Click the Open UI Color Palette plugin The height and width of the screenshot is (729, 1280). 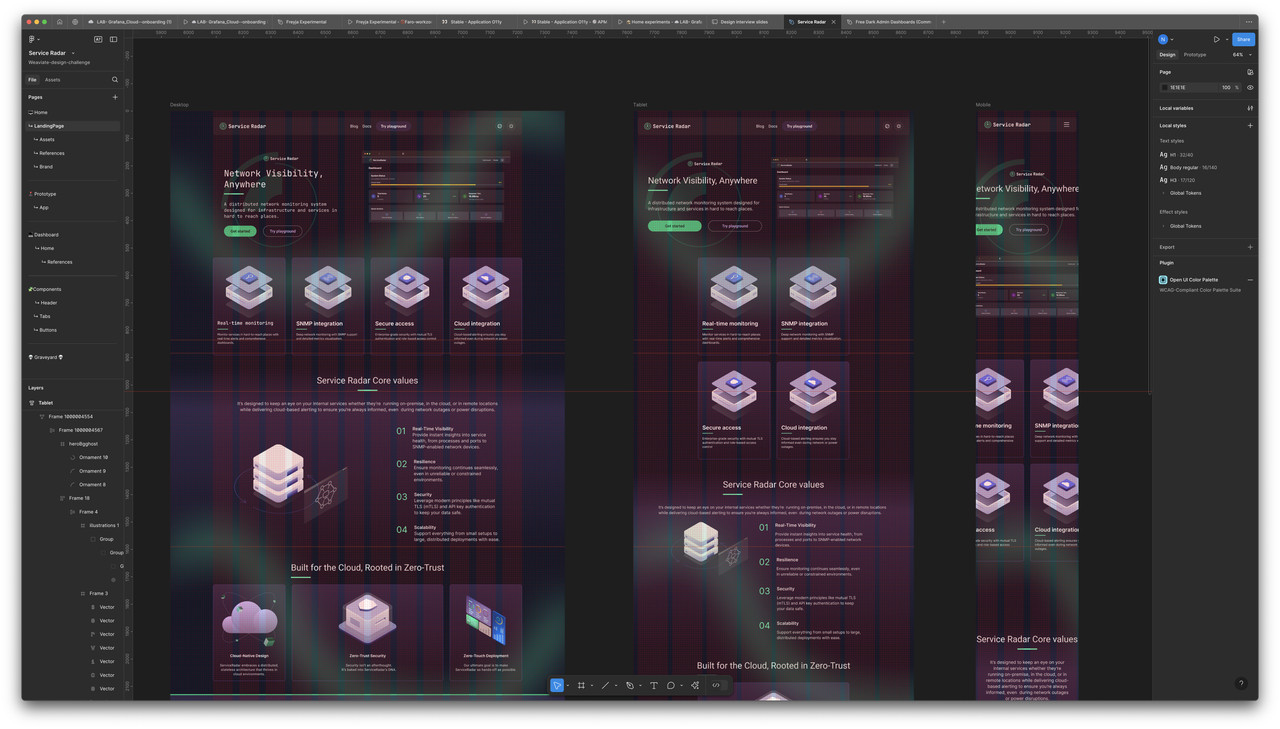pos(1194,280)
